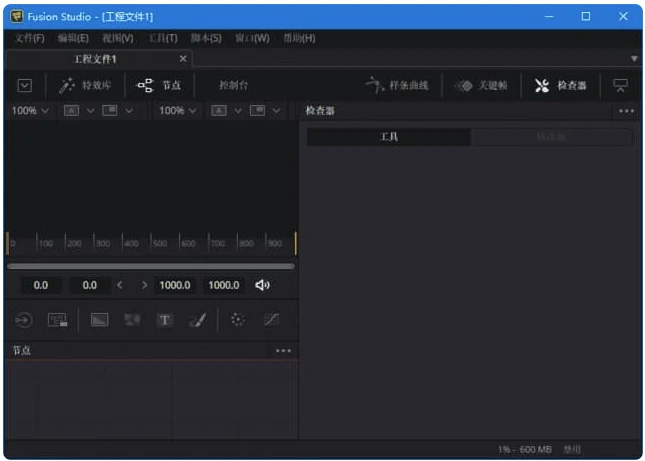Open right viewer 100% zoom dropdown
This screenshot has height=461, width=645.
click(177, 111)
